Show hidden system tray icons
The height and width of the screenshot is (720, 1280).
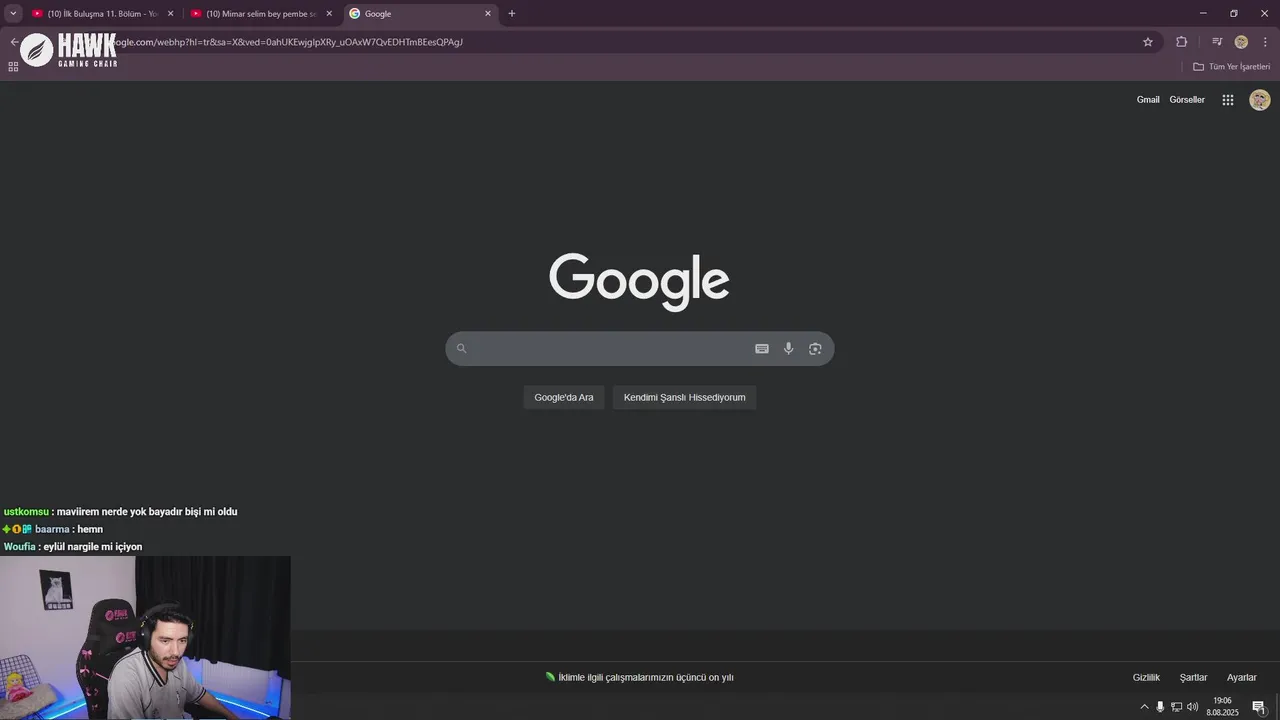pos(1144,707)
